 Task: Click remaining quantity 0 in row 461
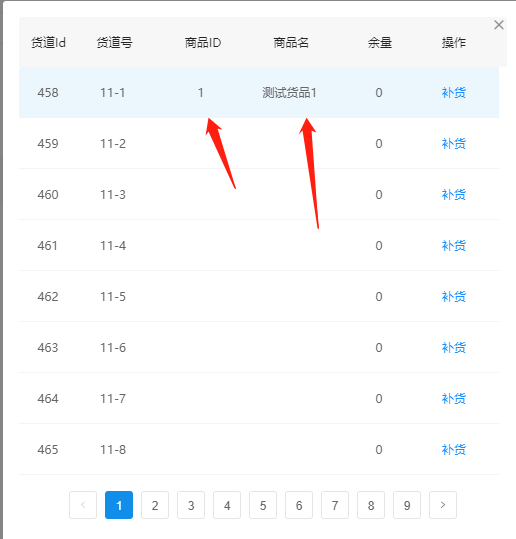tap(379, 246)
